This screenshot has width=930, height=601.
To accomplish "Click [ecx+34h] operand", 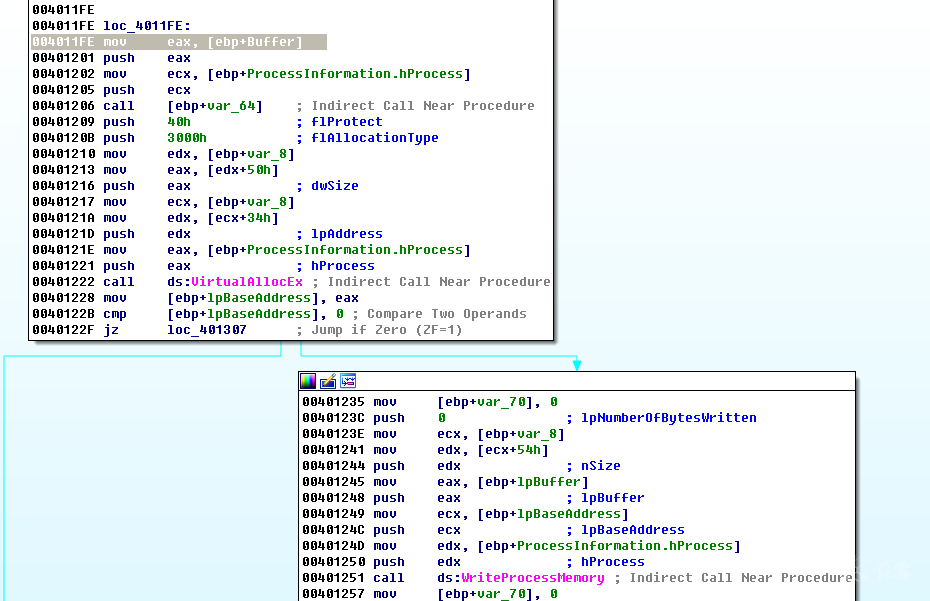I will tap(243, 218).
